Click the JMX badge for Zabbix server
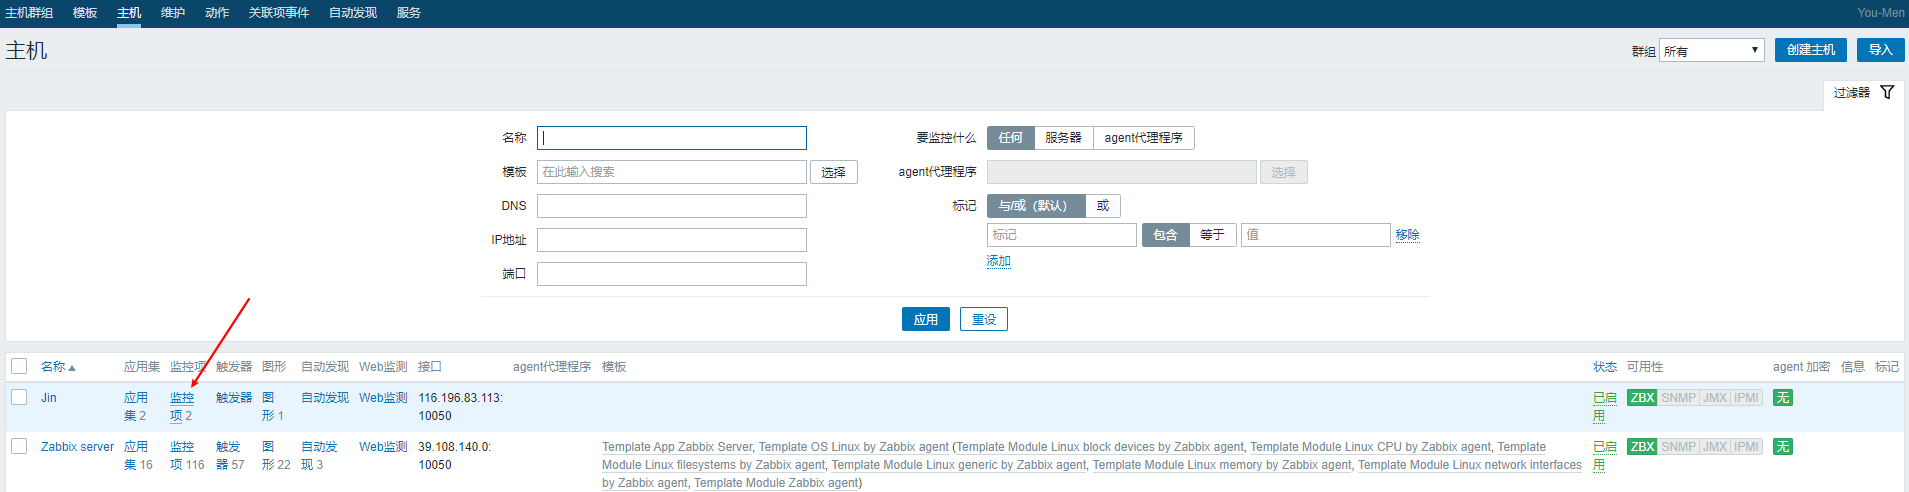 tap(1715, 447)
